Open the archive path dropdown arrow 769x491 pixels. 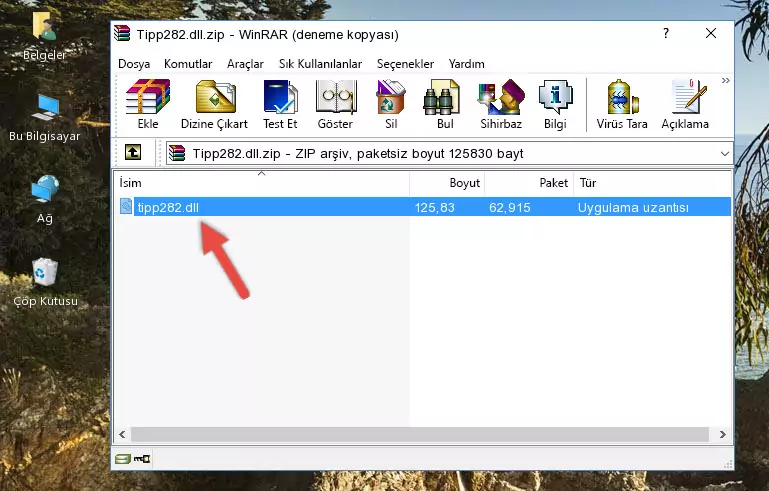tap(725, 154)
